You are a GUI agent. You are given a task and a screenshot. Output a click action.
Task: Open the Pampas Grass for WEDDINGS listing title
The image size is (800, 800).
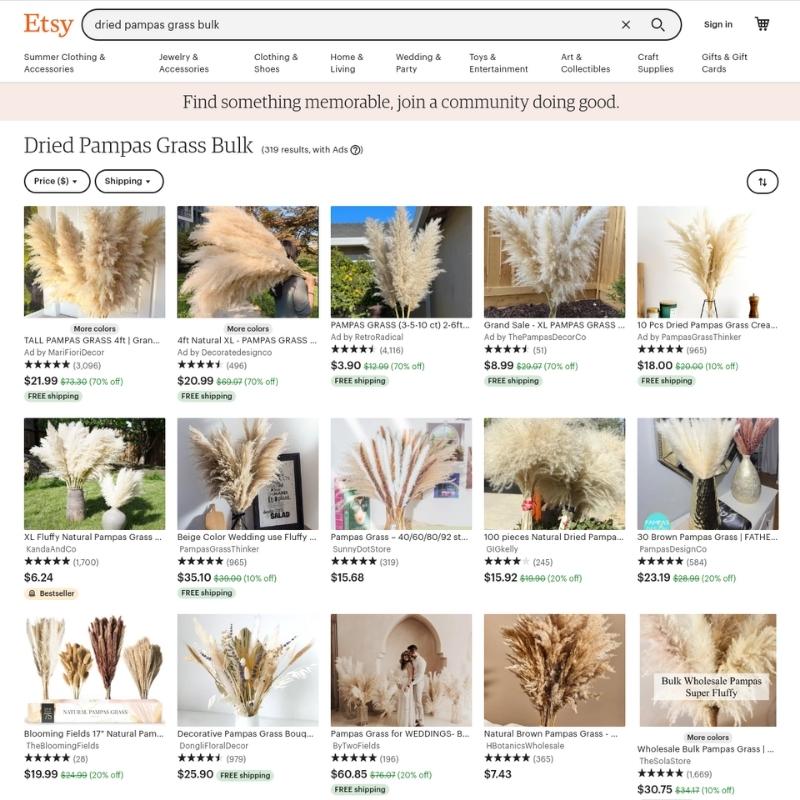point(400,734)
